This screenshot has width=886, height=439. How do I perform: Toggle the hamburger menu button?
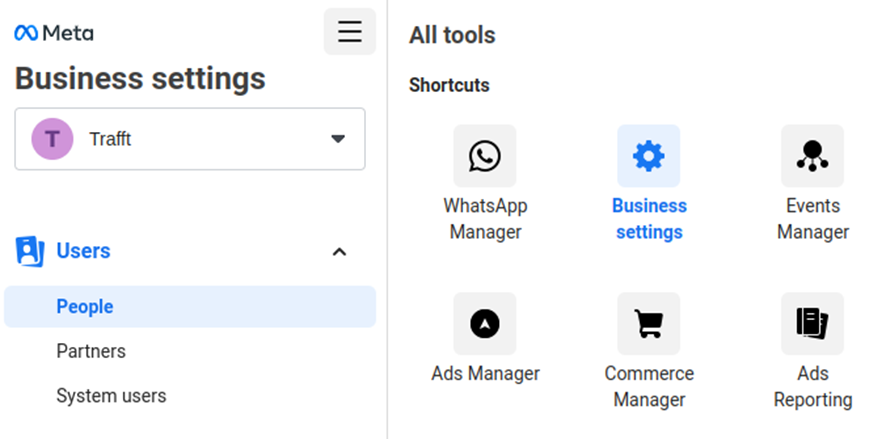tap(350, 32)
